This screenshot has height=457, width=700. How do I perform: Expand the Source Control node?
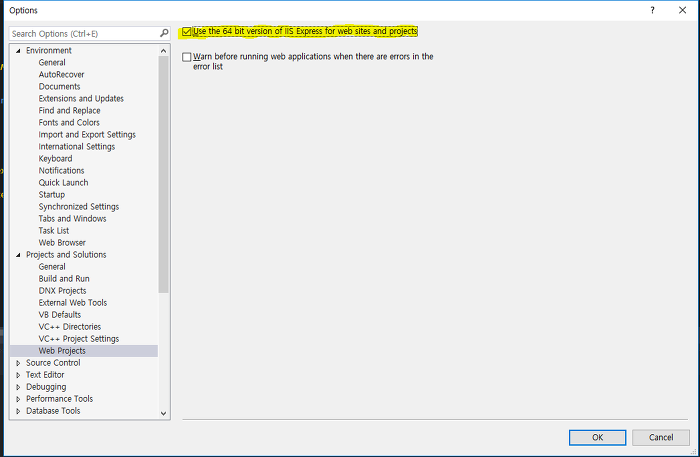tap(18, 363)
